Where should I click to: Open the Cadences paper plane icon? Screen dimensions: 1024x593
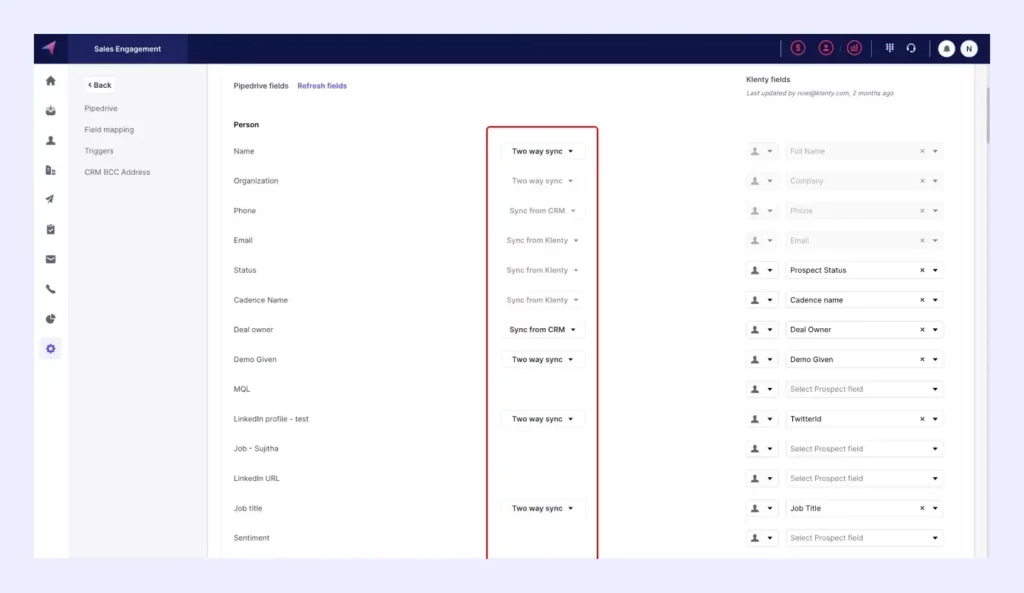coord(50,199)
